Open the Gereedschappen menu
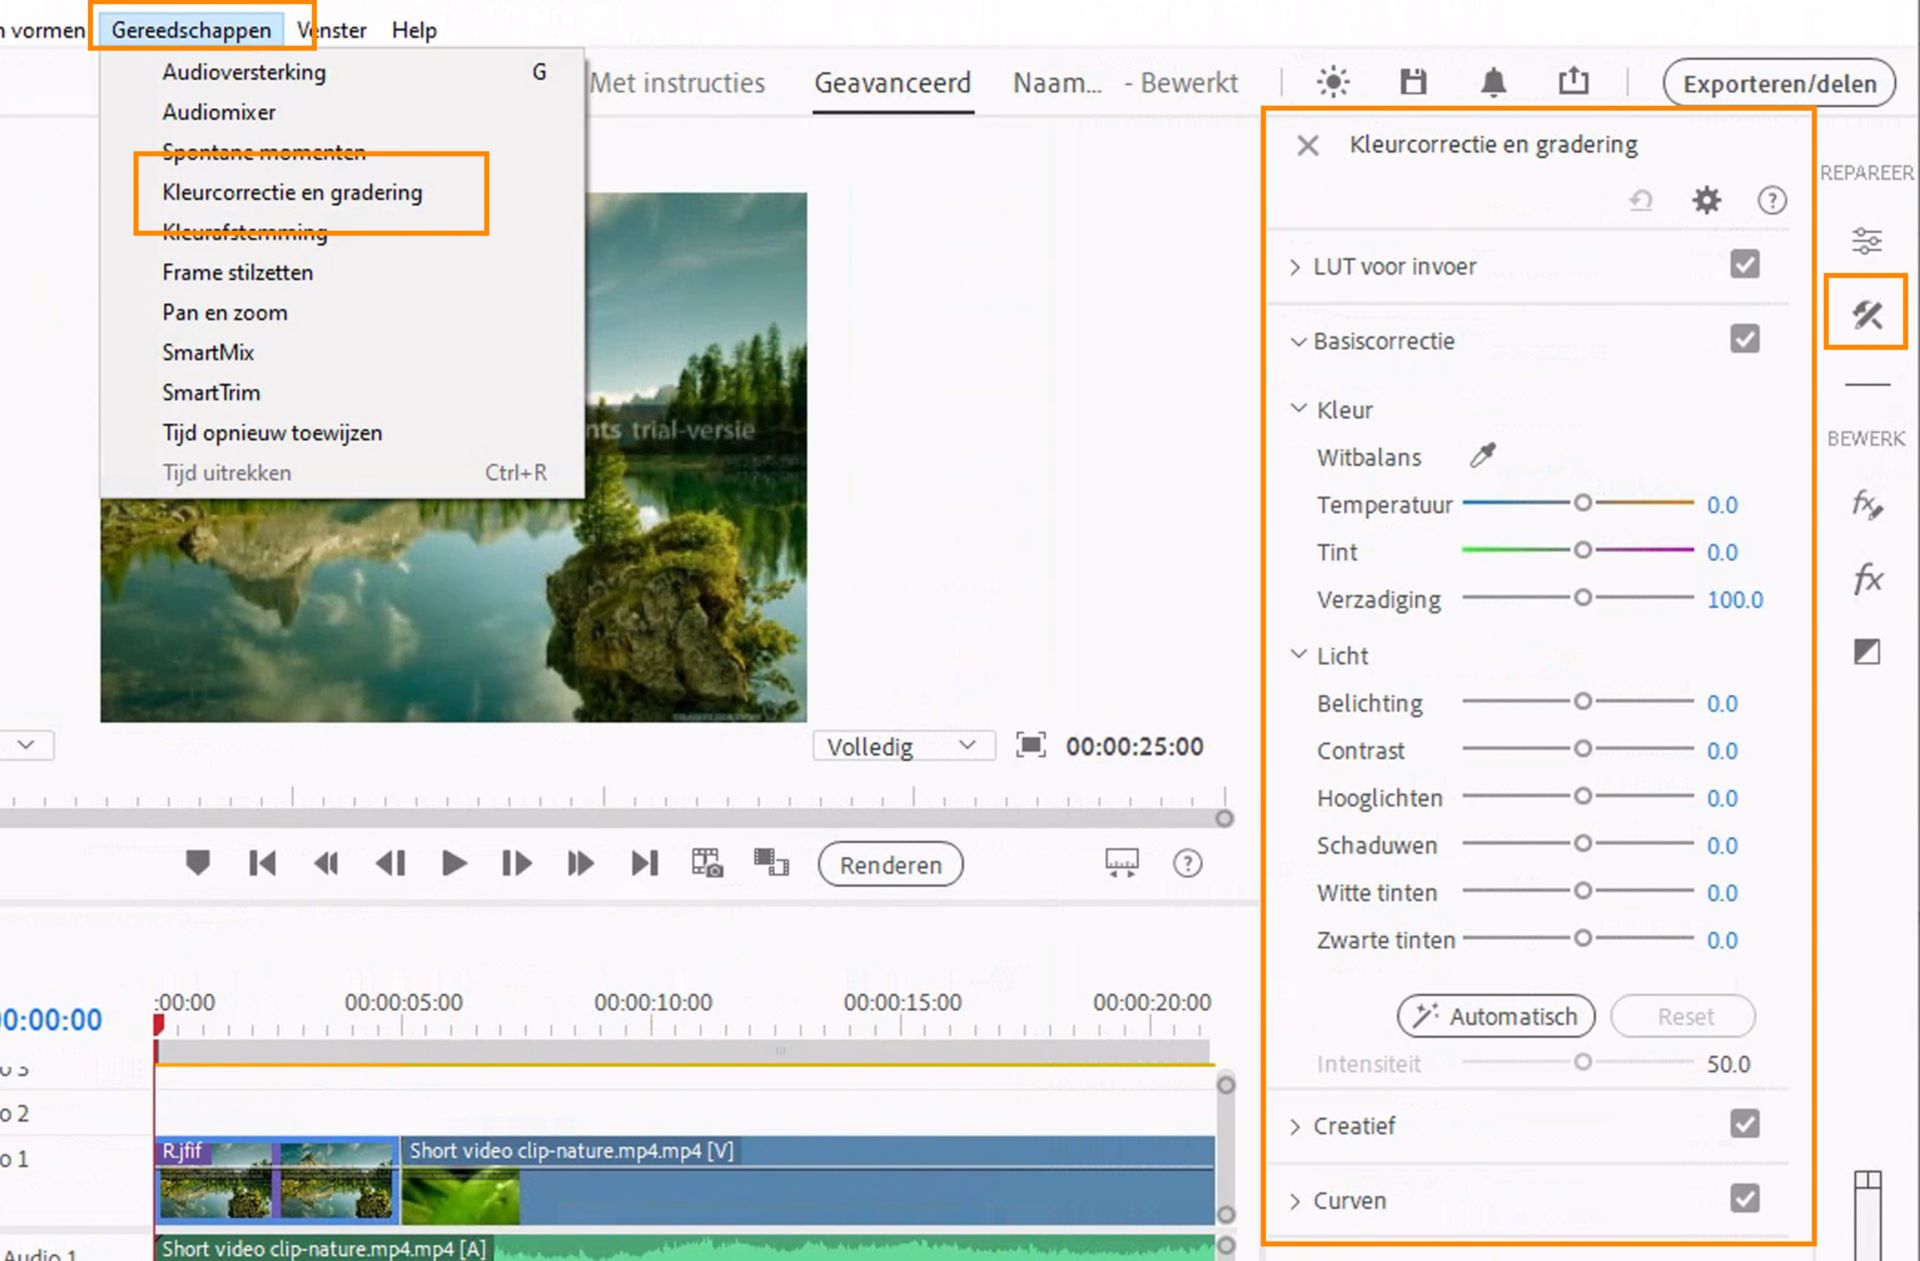1920x1261 pixels. (191, 30)
